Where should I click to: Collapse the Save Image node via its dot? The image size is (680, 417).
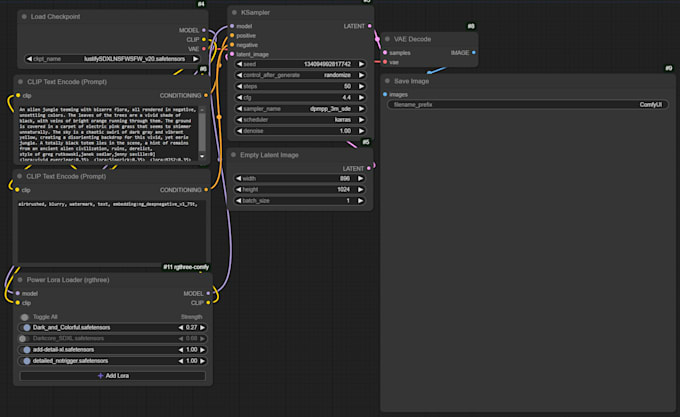click(387, 81)
